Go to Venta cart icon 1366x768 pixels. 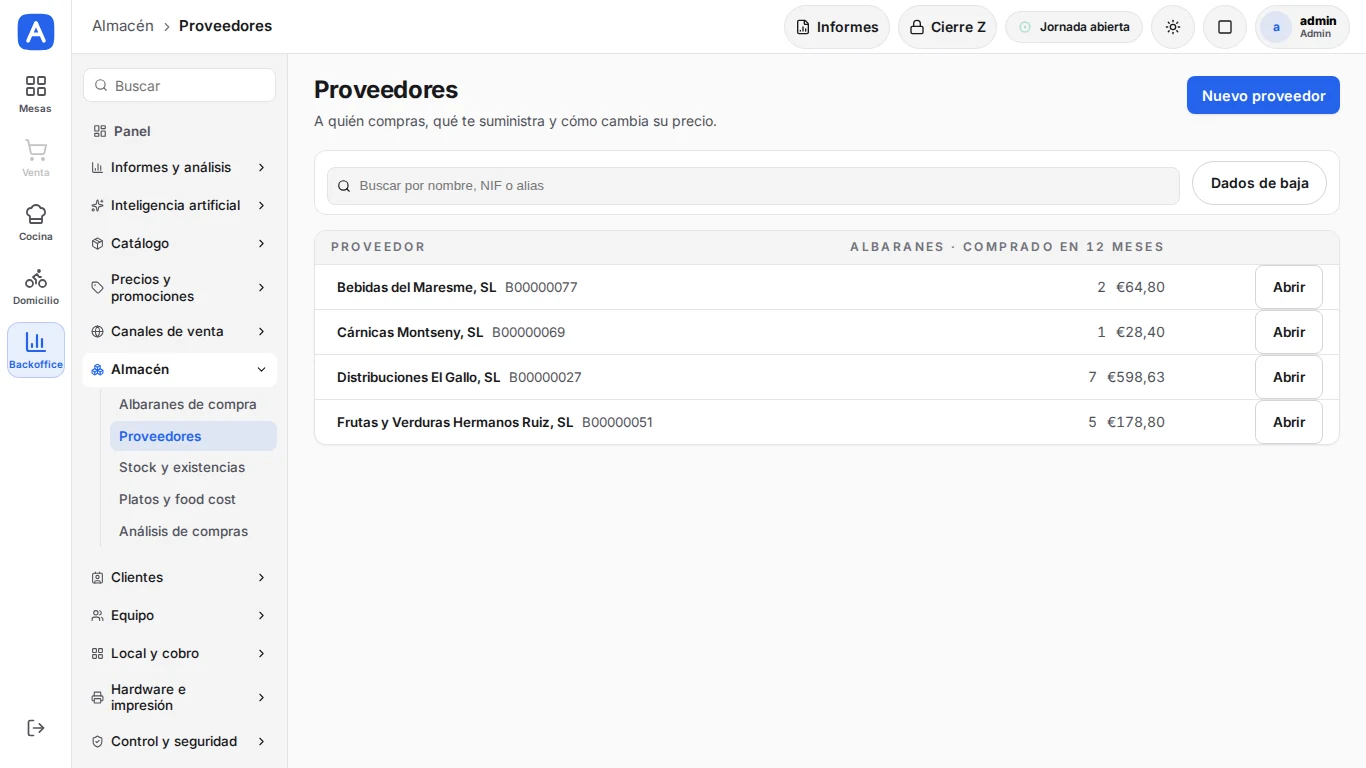pos(36,150)
